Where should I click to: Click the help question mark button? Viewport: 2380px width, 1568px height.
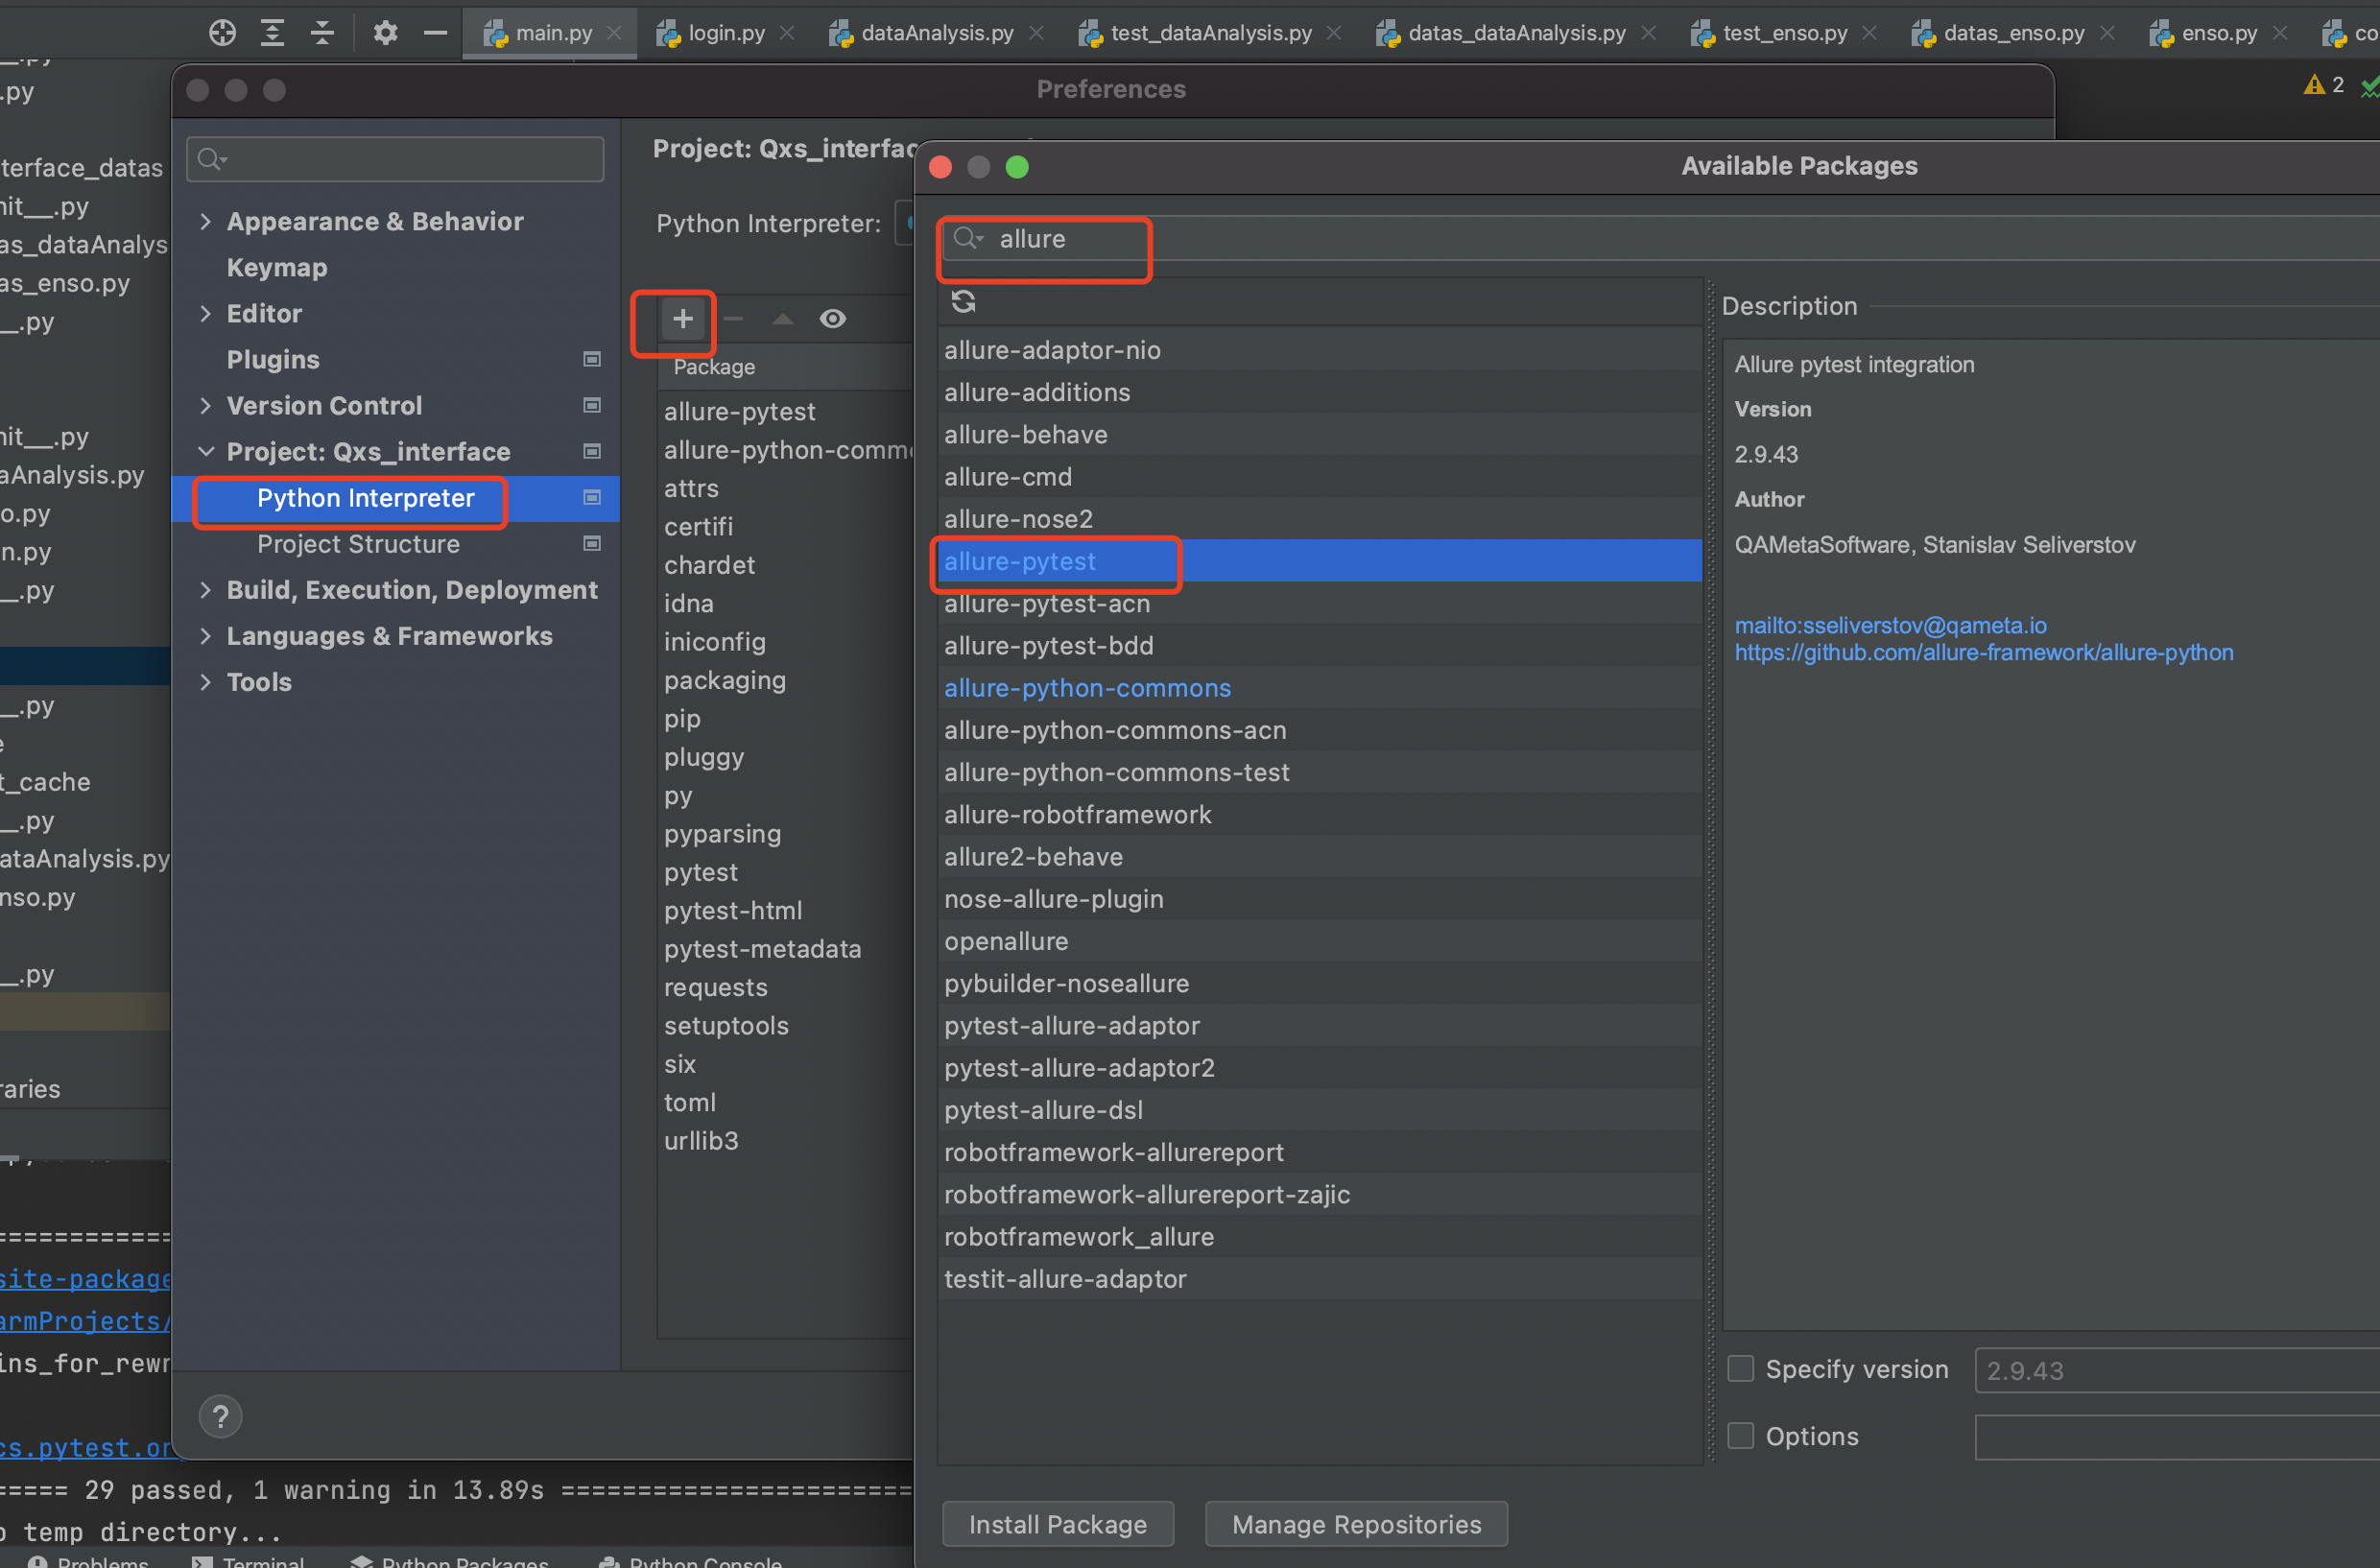pos(221,1417)
